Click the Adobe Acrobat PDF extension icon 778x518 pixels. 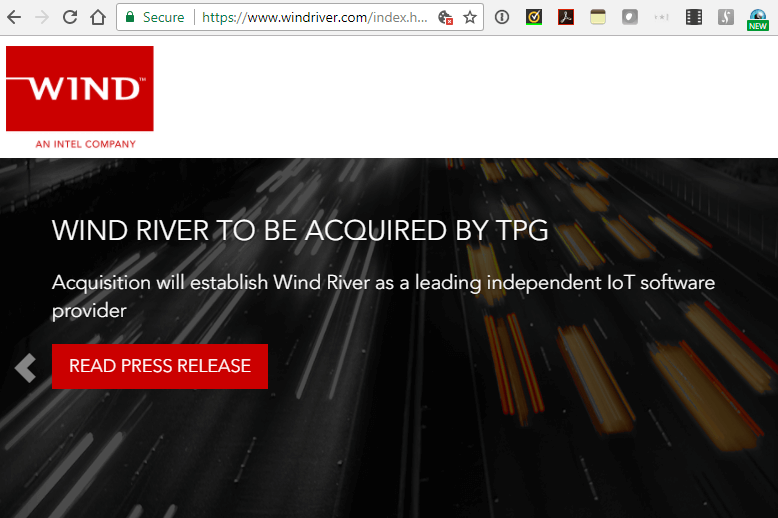(566, 17)
